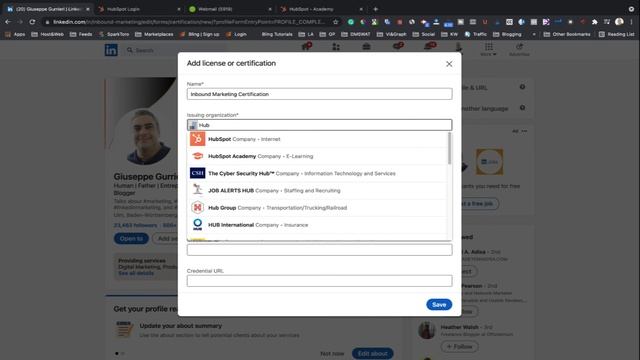
Task: Open the Host&Web bookmarks folder
Action: point(47,34)
